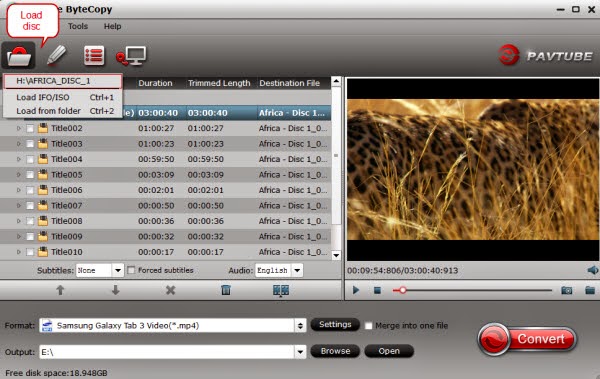Play the preview video

click(355, 290)
